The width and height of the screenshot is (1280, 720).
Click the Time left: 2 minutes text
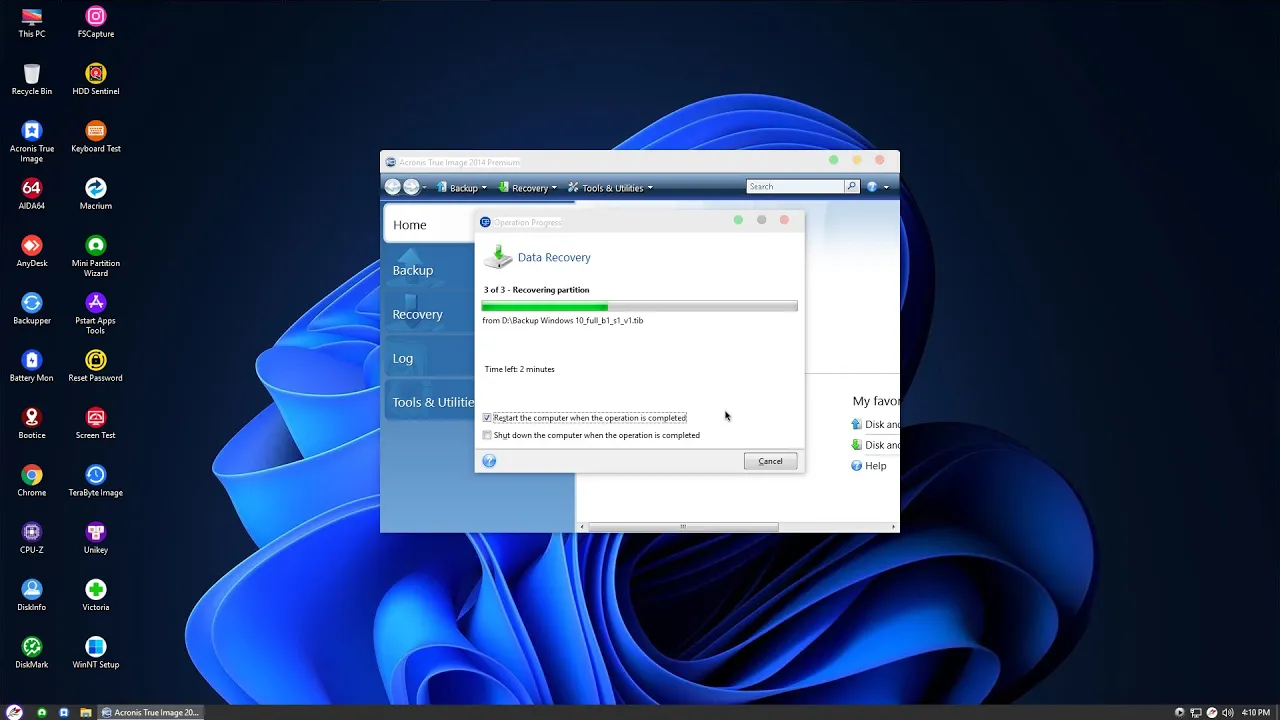click(x=519, y=369)
